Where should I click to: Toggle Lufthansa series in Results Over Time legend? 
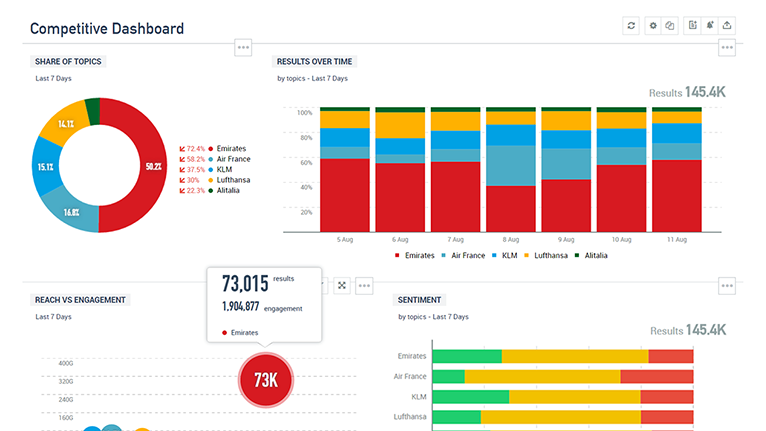pos(546,256)
